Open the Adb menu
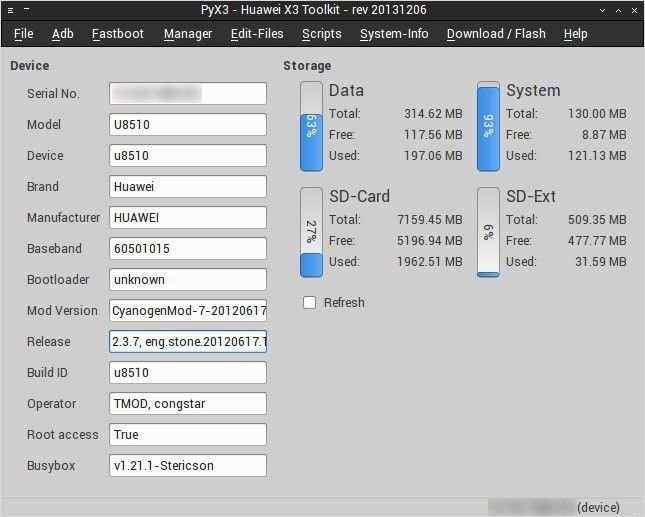The width and height of the screenshot is (645, 517). tap(63, 34)
